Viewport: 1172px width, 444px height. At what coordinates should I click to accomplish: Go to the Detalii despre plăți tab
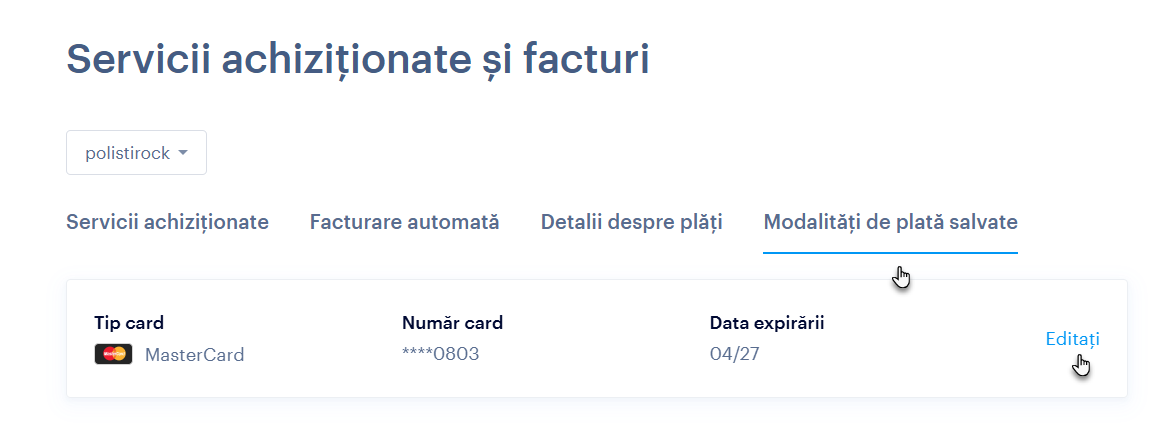631,222
